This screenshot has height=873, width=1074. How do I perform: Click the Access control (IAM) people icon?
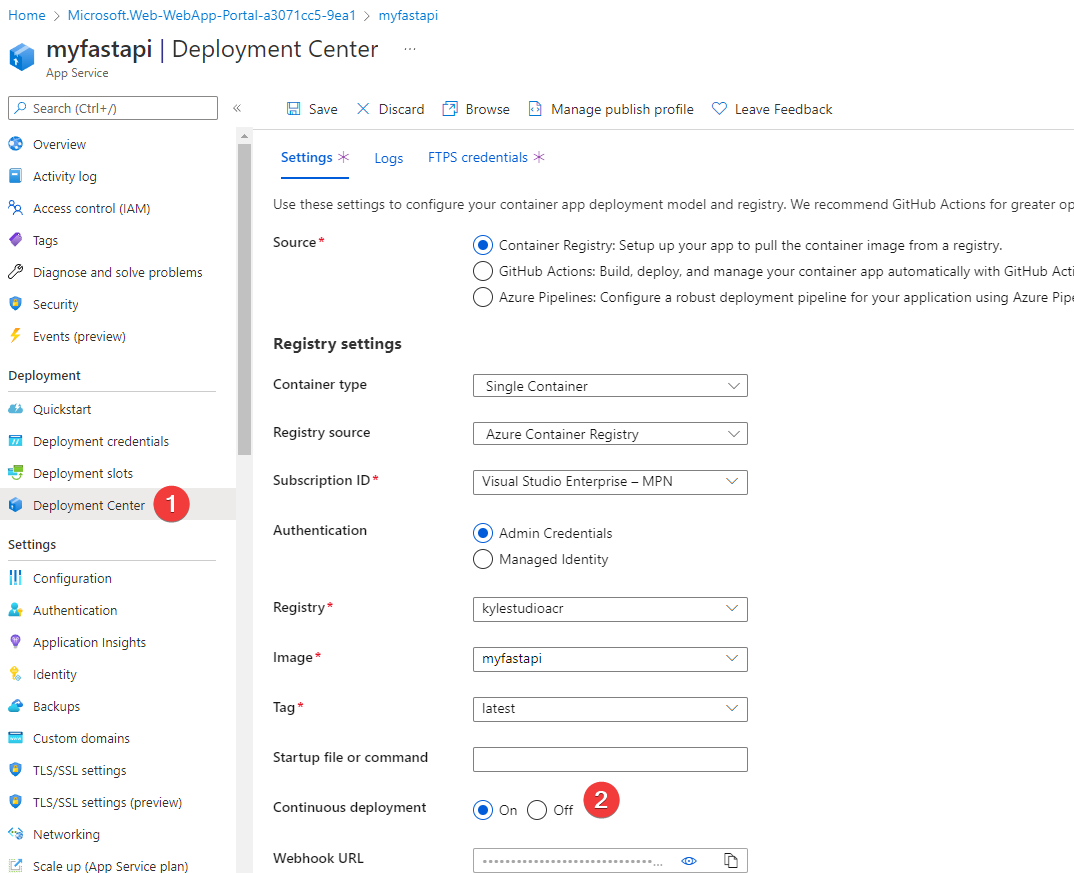[15, 207]
